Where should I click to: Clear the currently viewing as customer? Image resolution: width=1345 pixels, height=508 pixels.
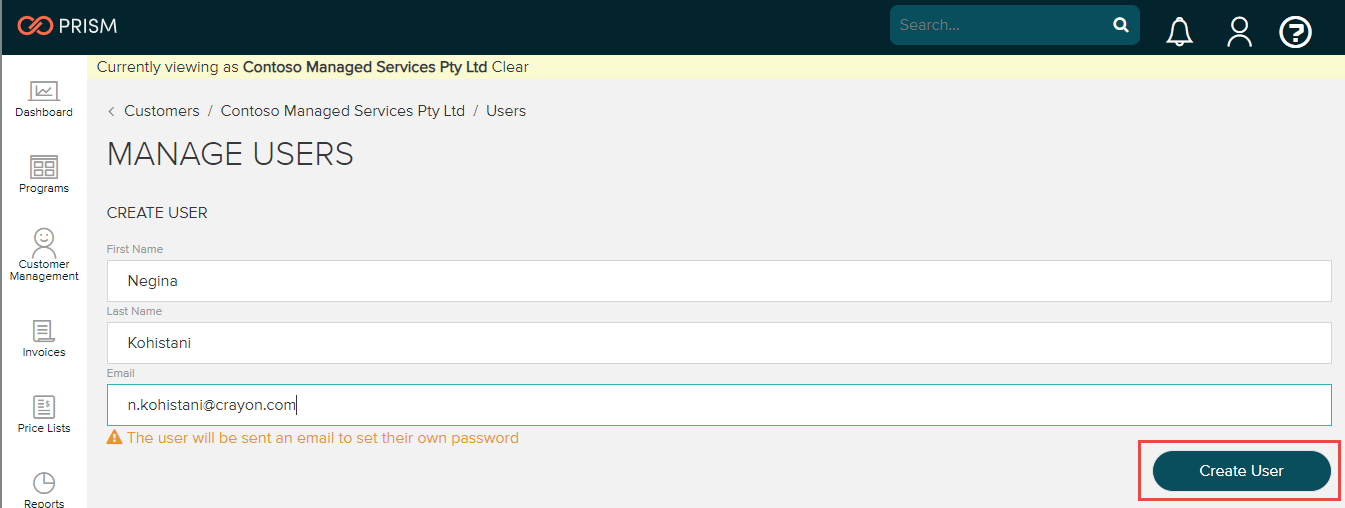[x=510, y=67]
